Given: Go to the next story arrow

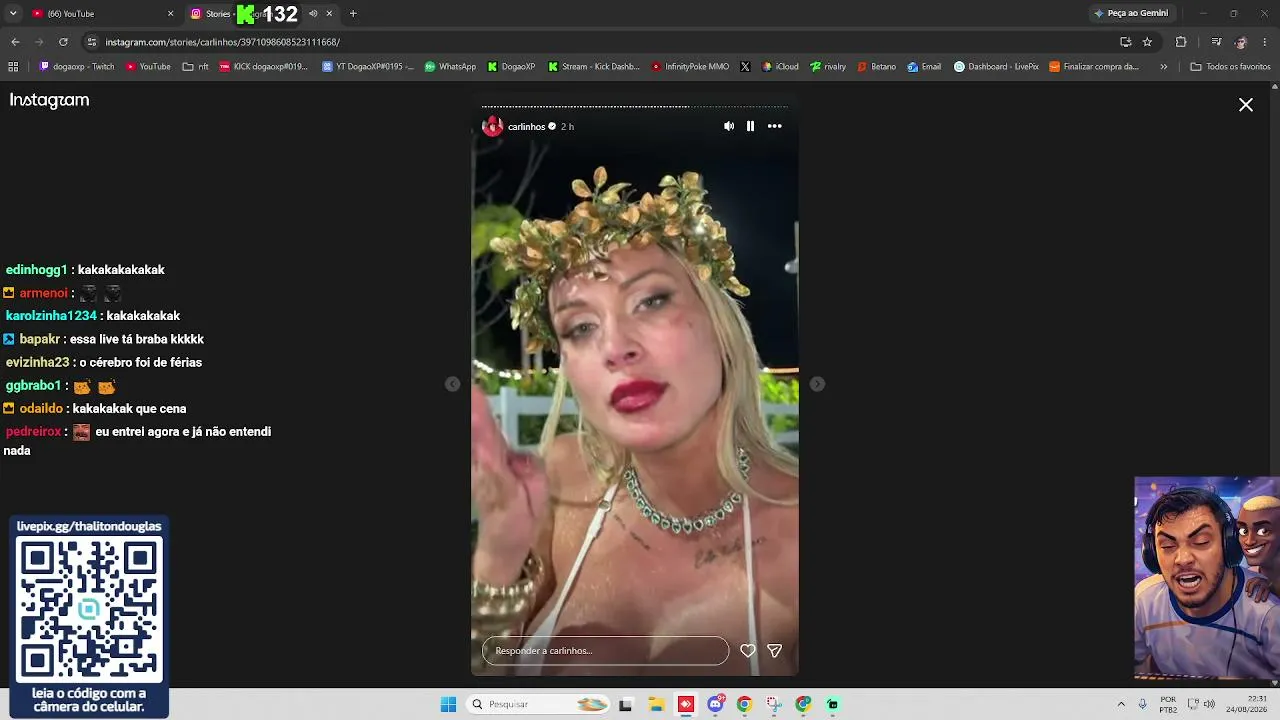Looking at the screenshot, I should [817, 384].
